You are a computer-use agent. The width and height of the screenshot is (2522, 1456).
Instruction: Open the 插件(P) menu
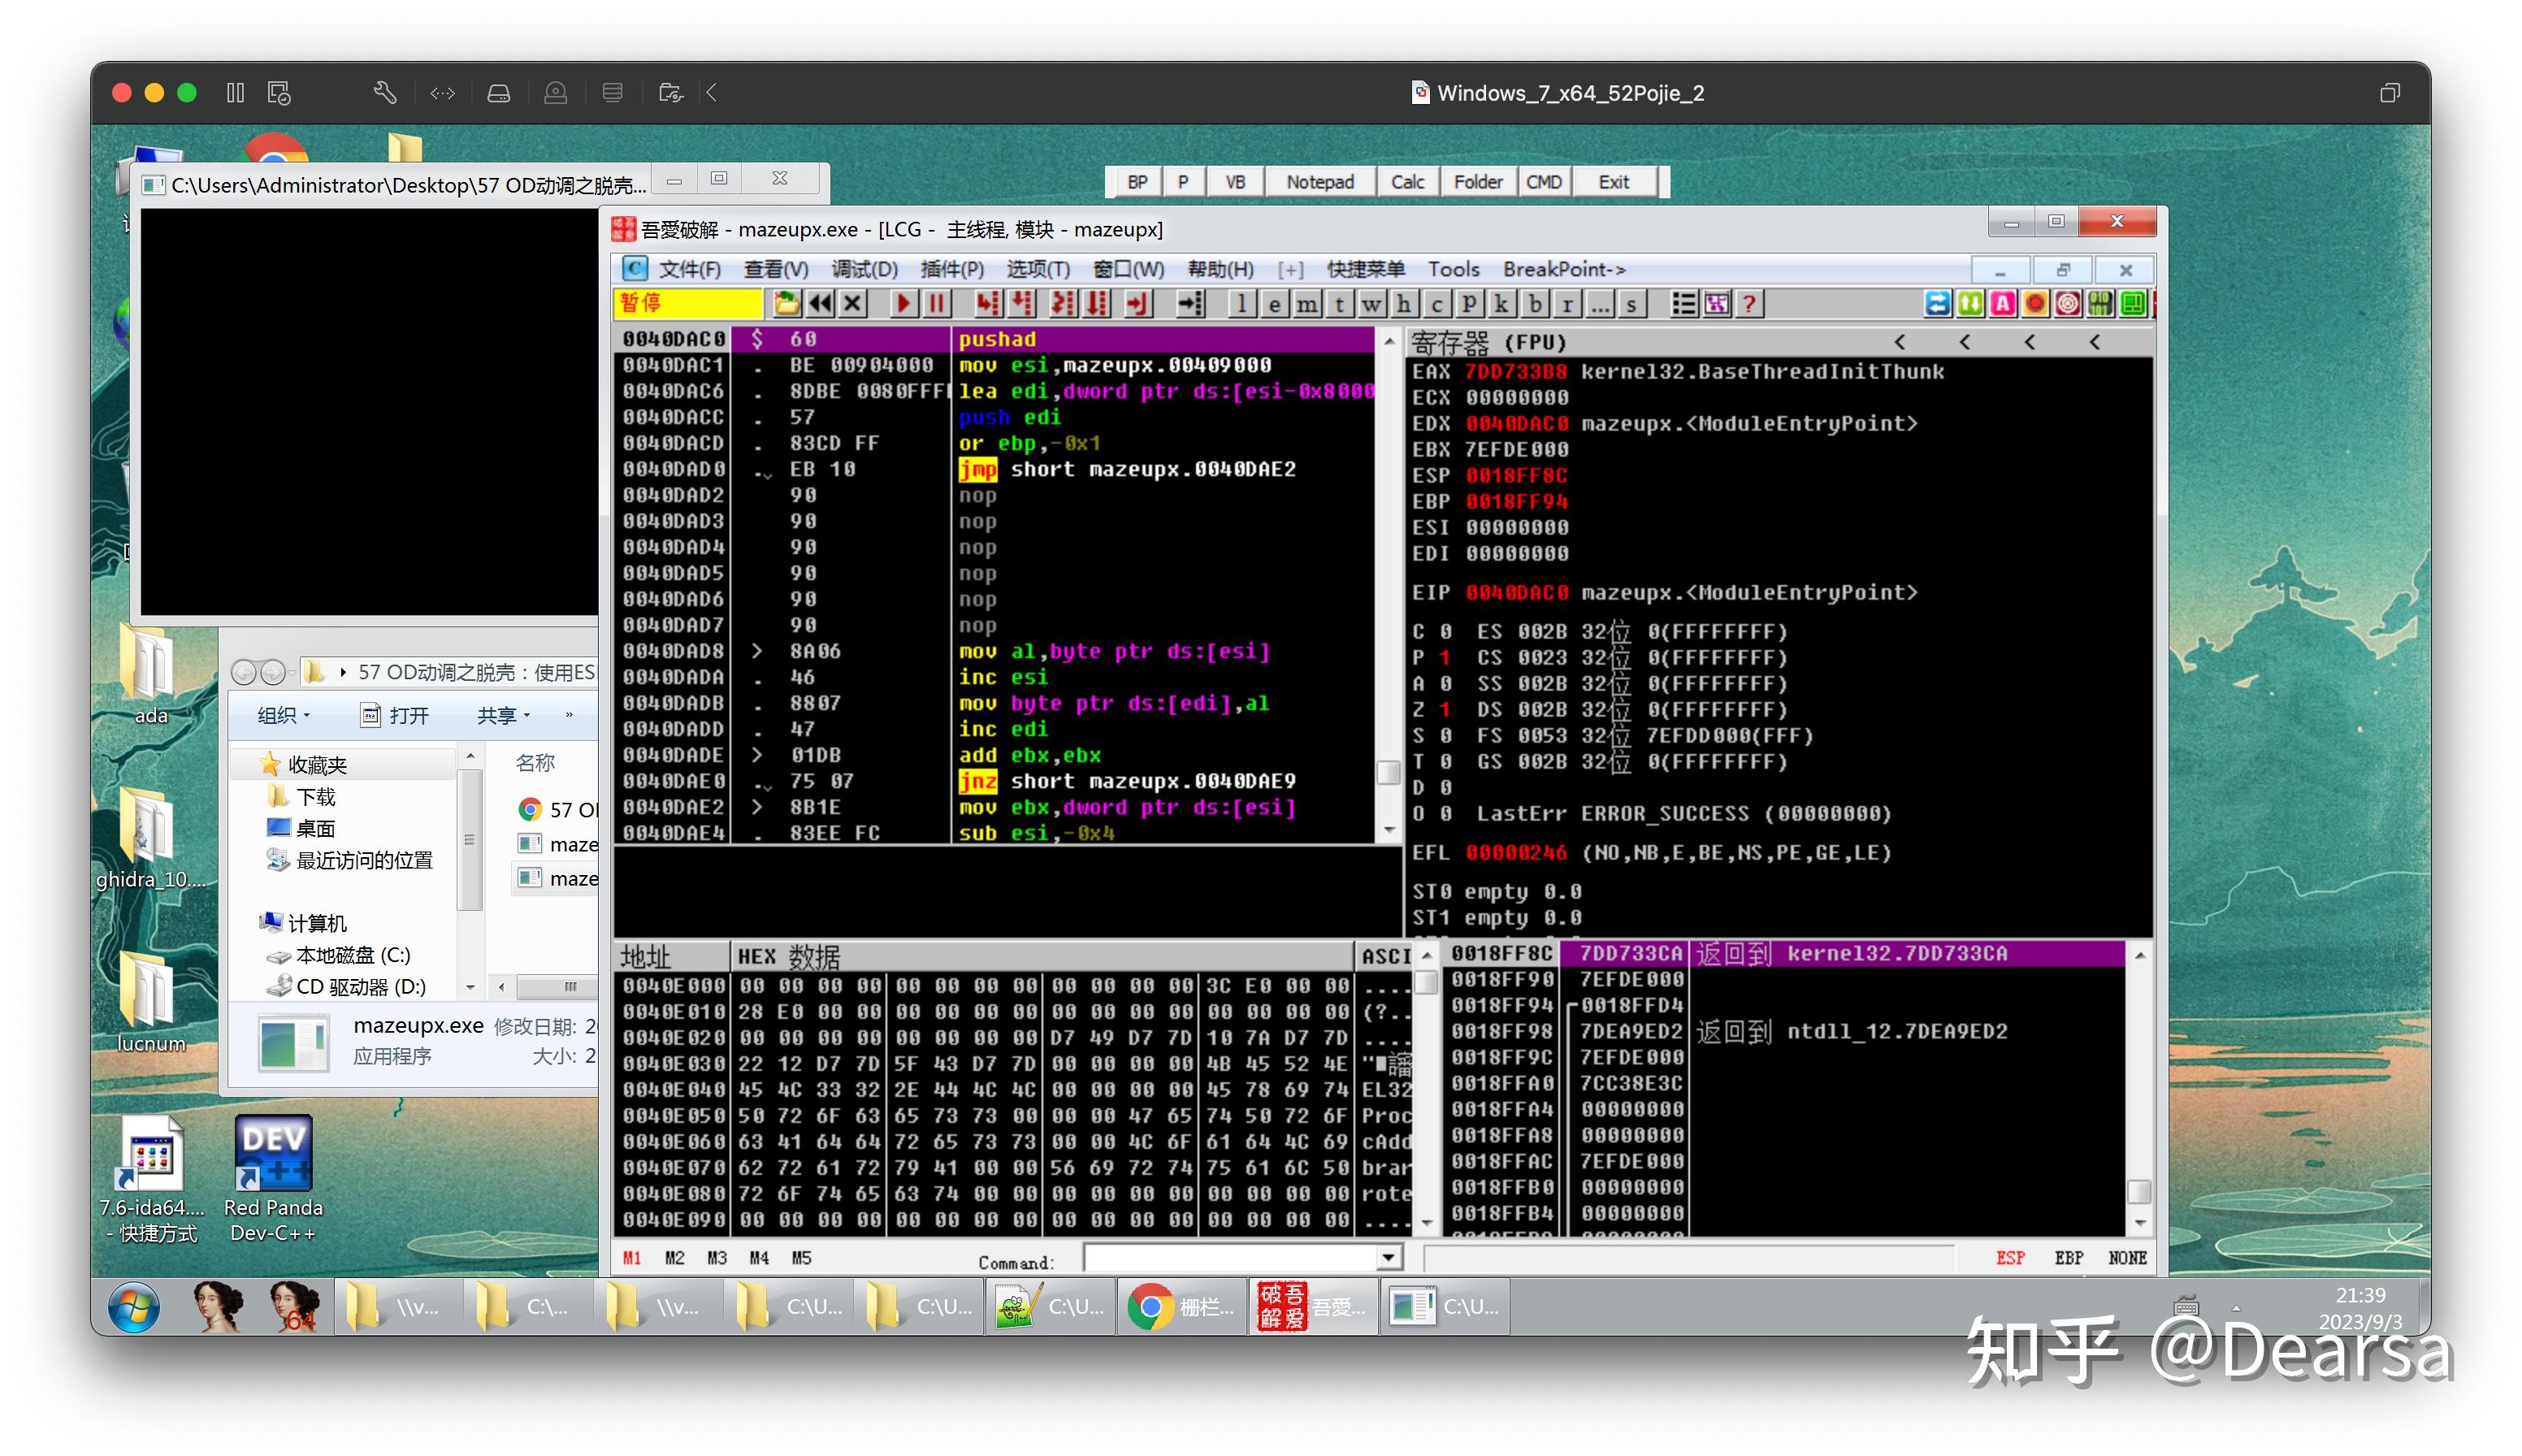[952, 269]
